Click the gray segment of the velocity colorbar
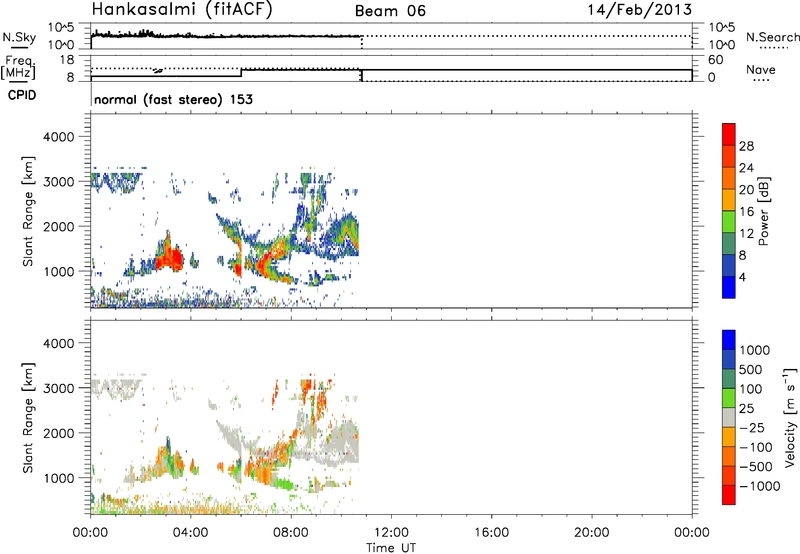 pyautogui.click(x=729, y=417)
